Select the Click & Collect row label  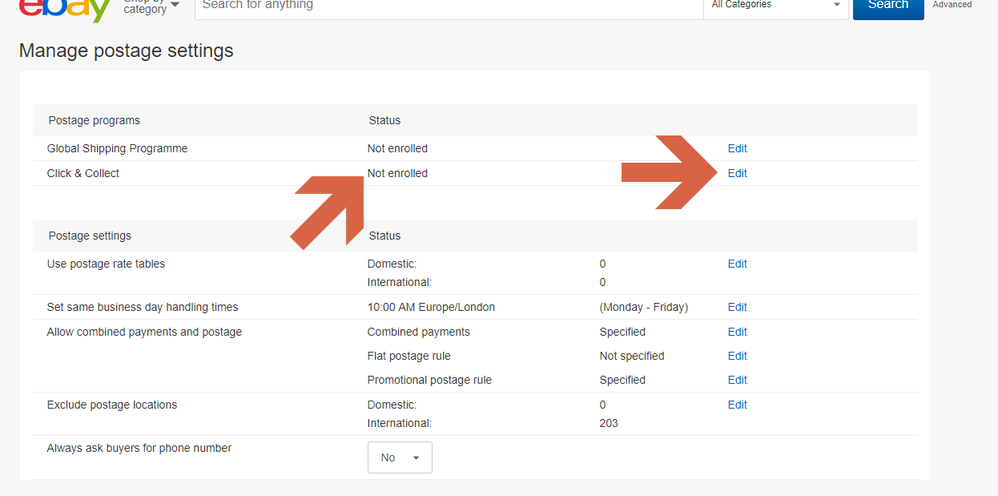[83, 174]
